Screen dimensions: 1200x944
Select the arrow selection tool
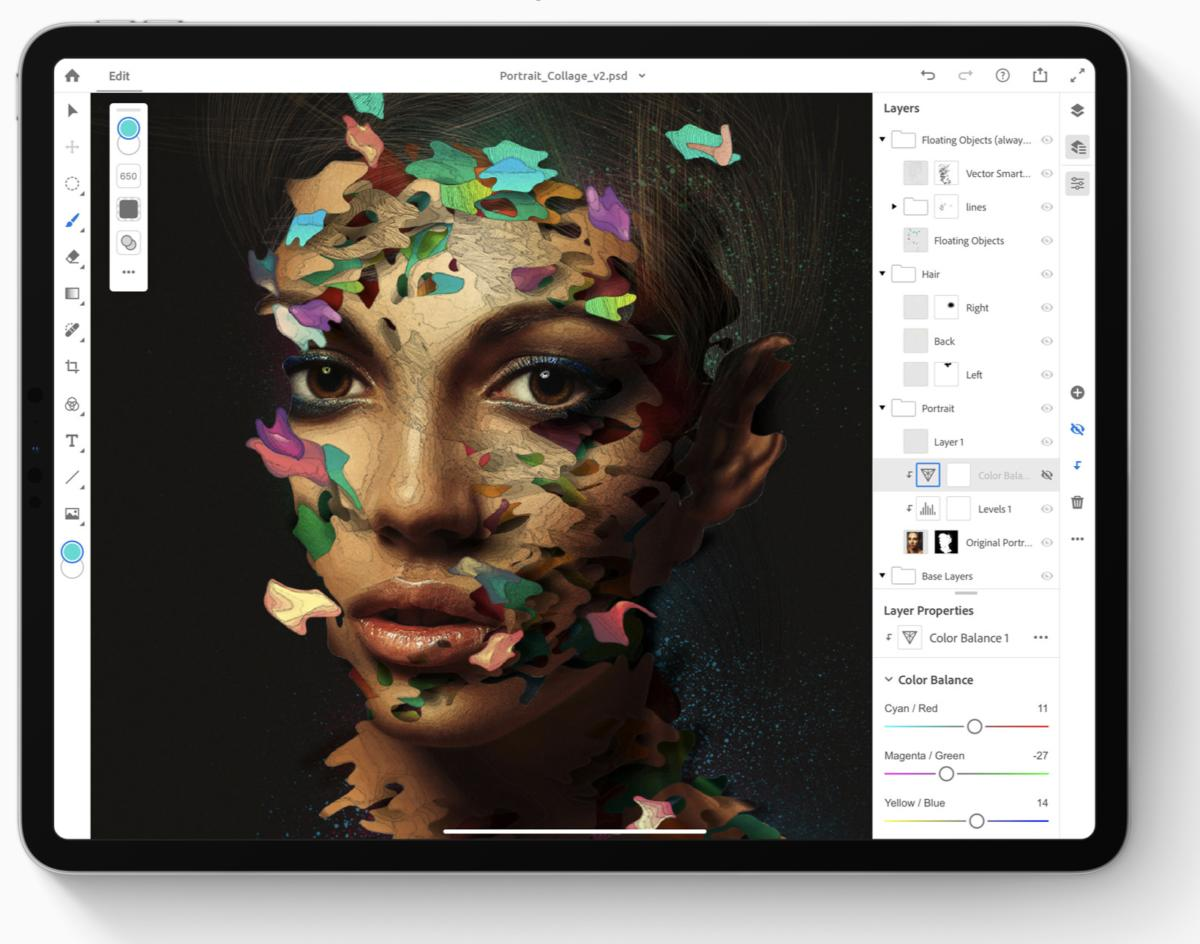point(72,111)
